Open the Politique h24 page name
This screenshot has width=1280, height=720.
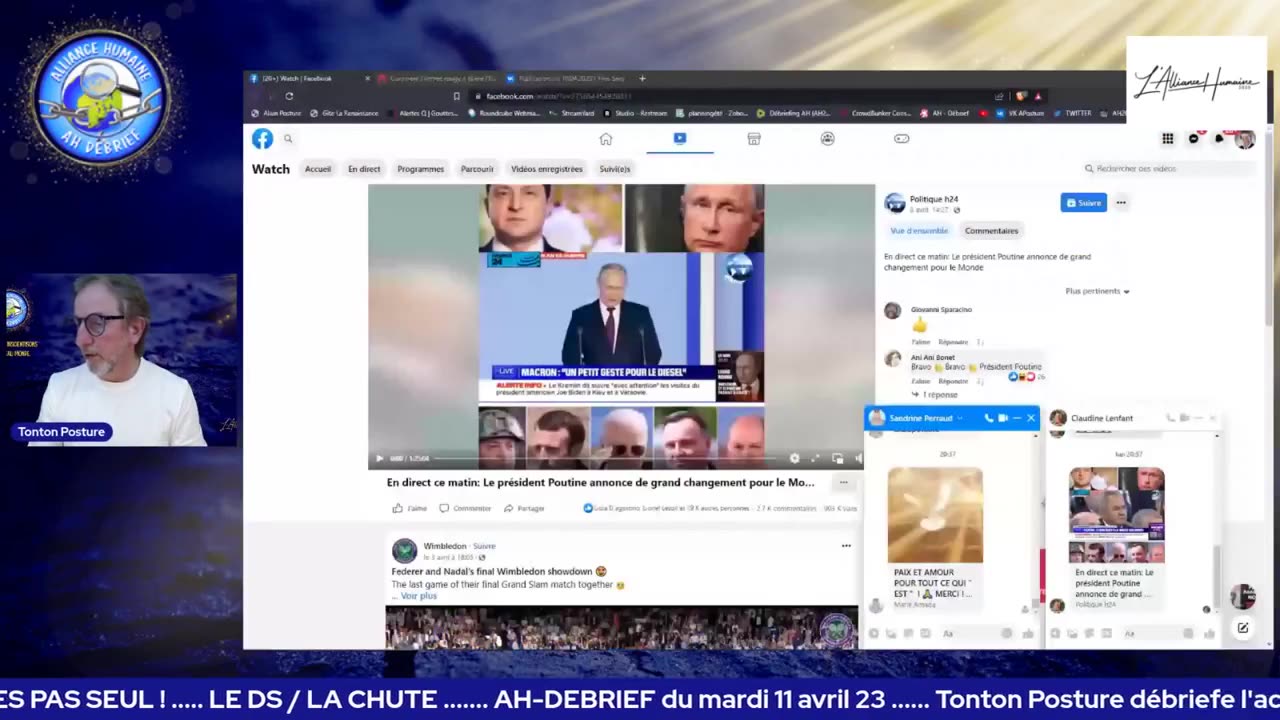[934, 199]
